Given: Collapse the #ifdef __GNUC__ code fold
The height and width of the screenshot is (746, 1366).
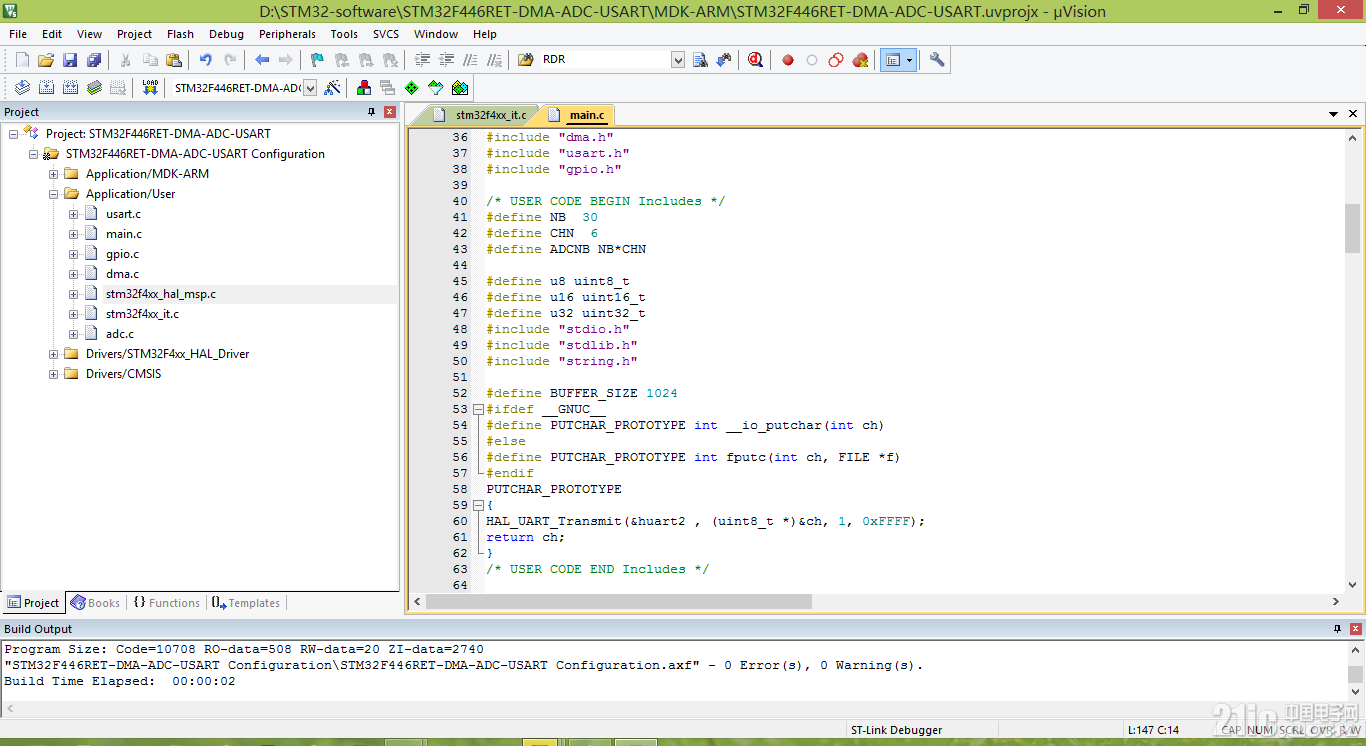Looking at the screenshot, I should (478, 409).
